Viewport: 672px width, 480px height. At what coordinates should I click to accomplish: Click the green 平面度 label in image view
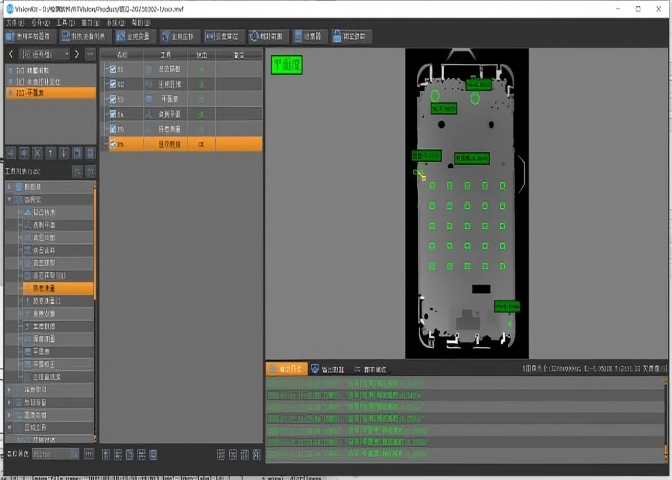286,65
